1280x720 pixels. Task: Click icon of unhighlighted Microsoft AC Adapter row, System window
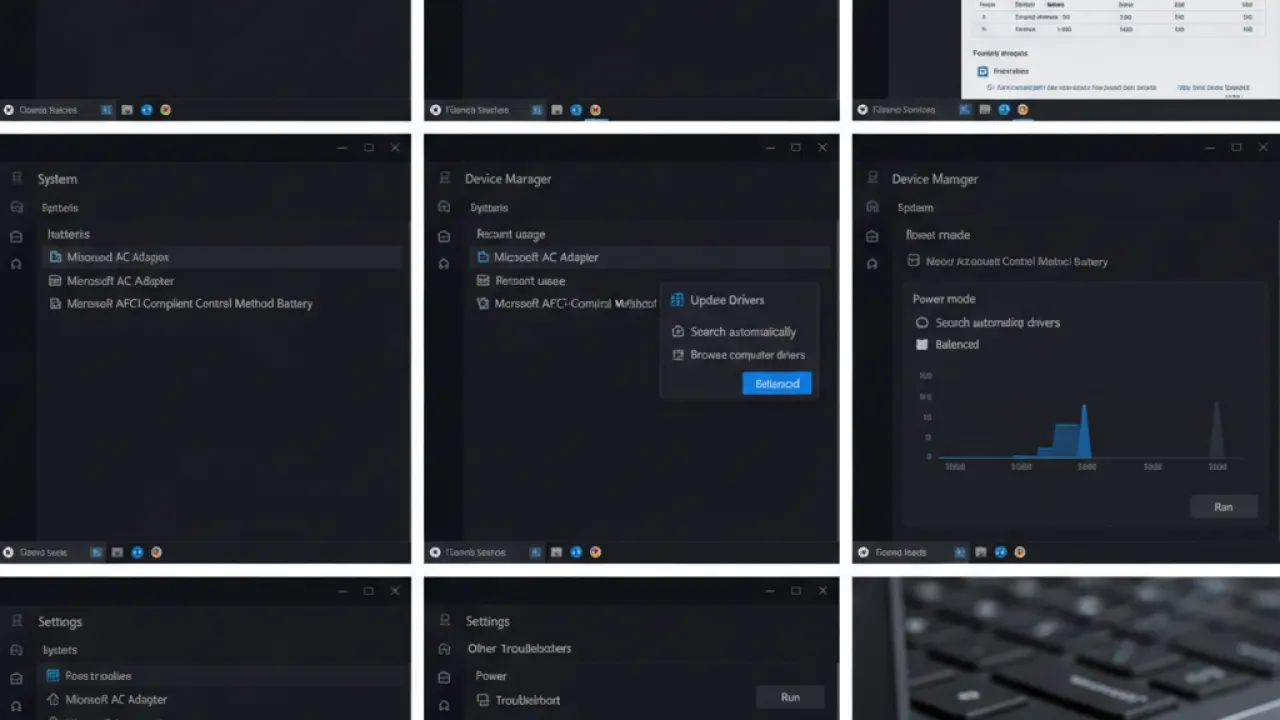[56, 281]
